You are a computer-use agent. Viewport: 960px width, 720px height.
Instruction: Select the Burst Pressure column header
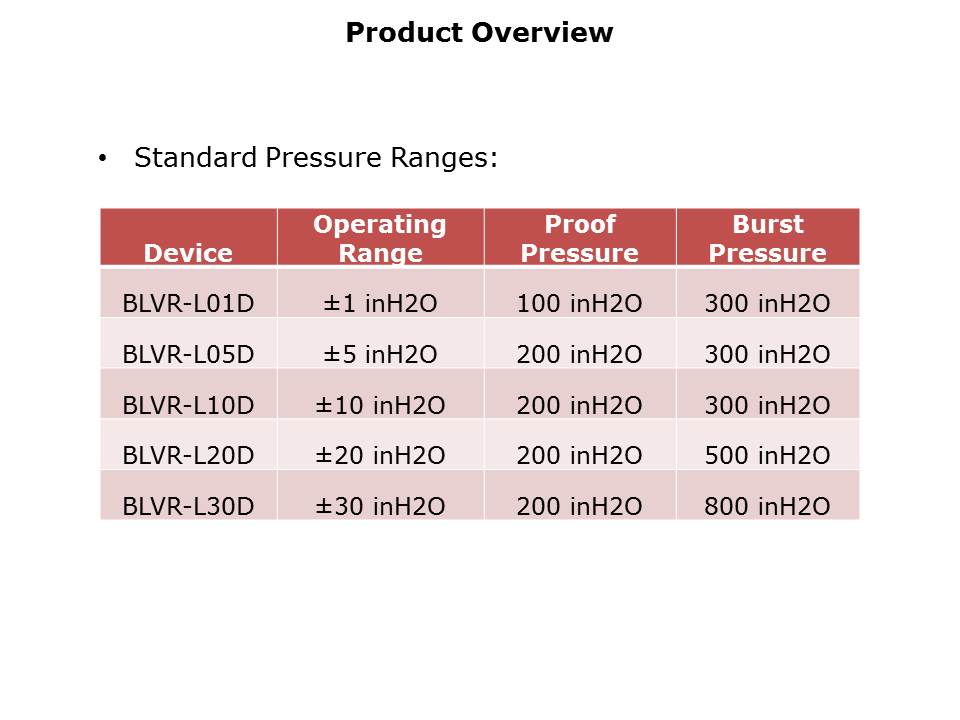(768, 238)
